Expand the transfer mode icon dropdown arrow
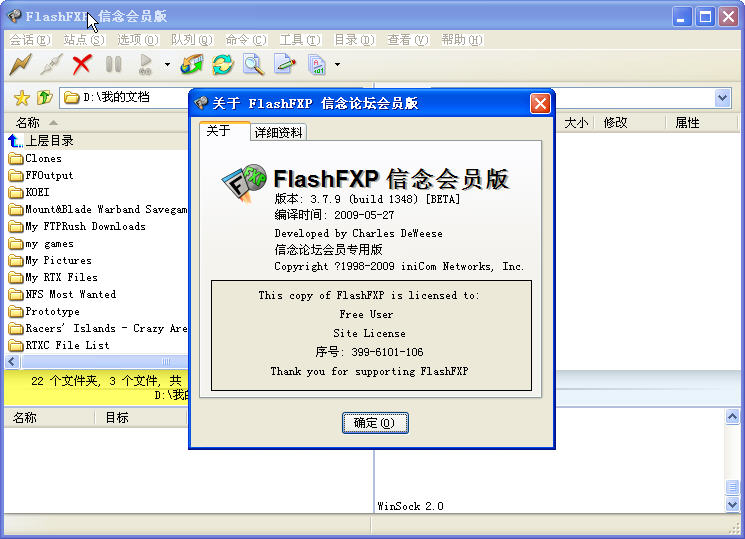Image resolution: width=745 pixels, height=539 pixels. [338, 66]
